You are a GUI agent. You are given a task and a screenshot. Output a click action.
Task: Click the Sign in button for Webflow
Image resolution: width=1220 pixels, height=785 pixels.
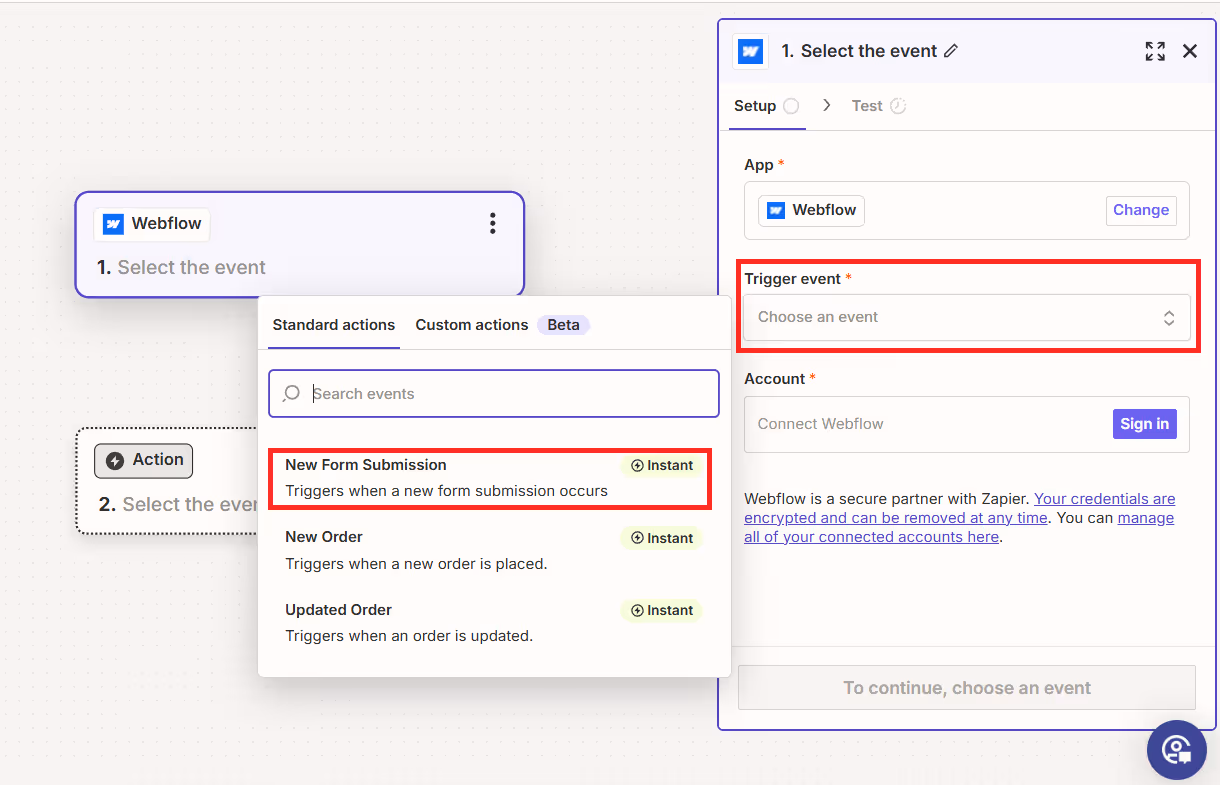(1144, 424)
